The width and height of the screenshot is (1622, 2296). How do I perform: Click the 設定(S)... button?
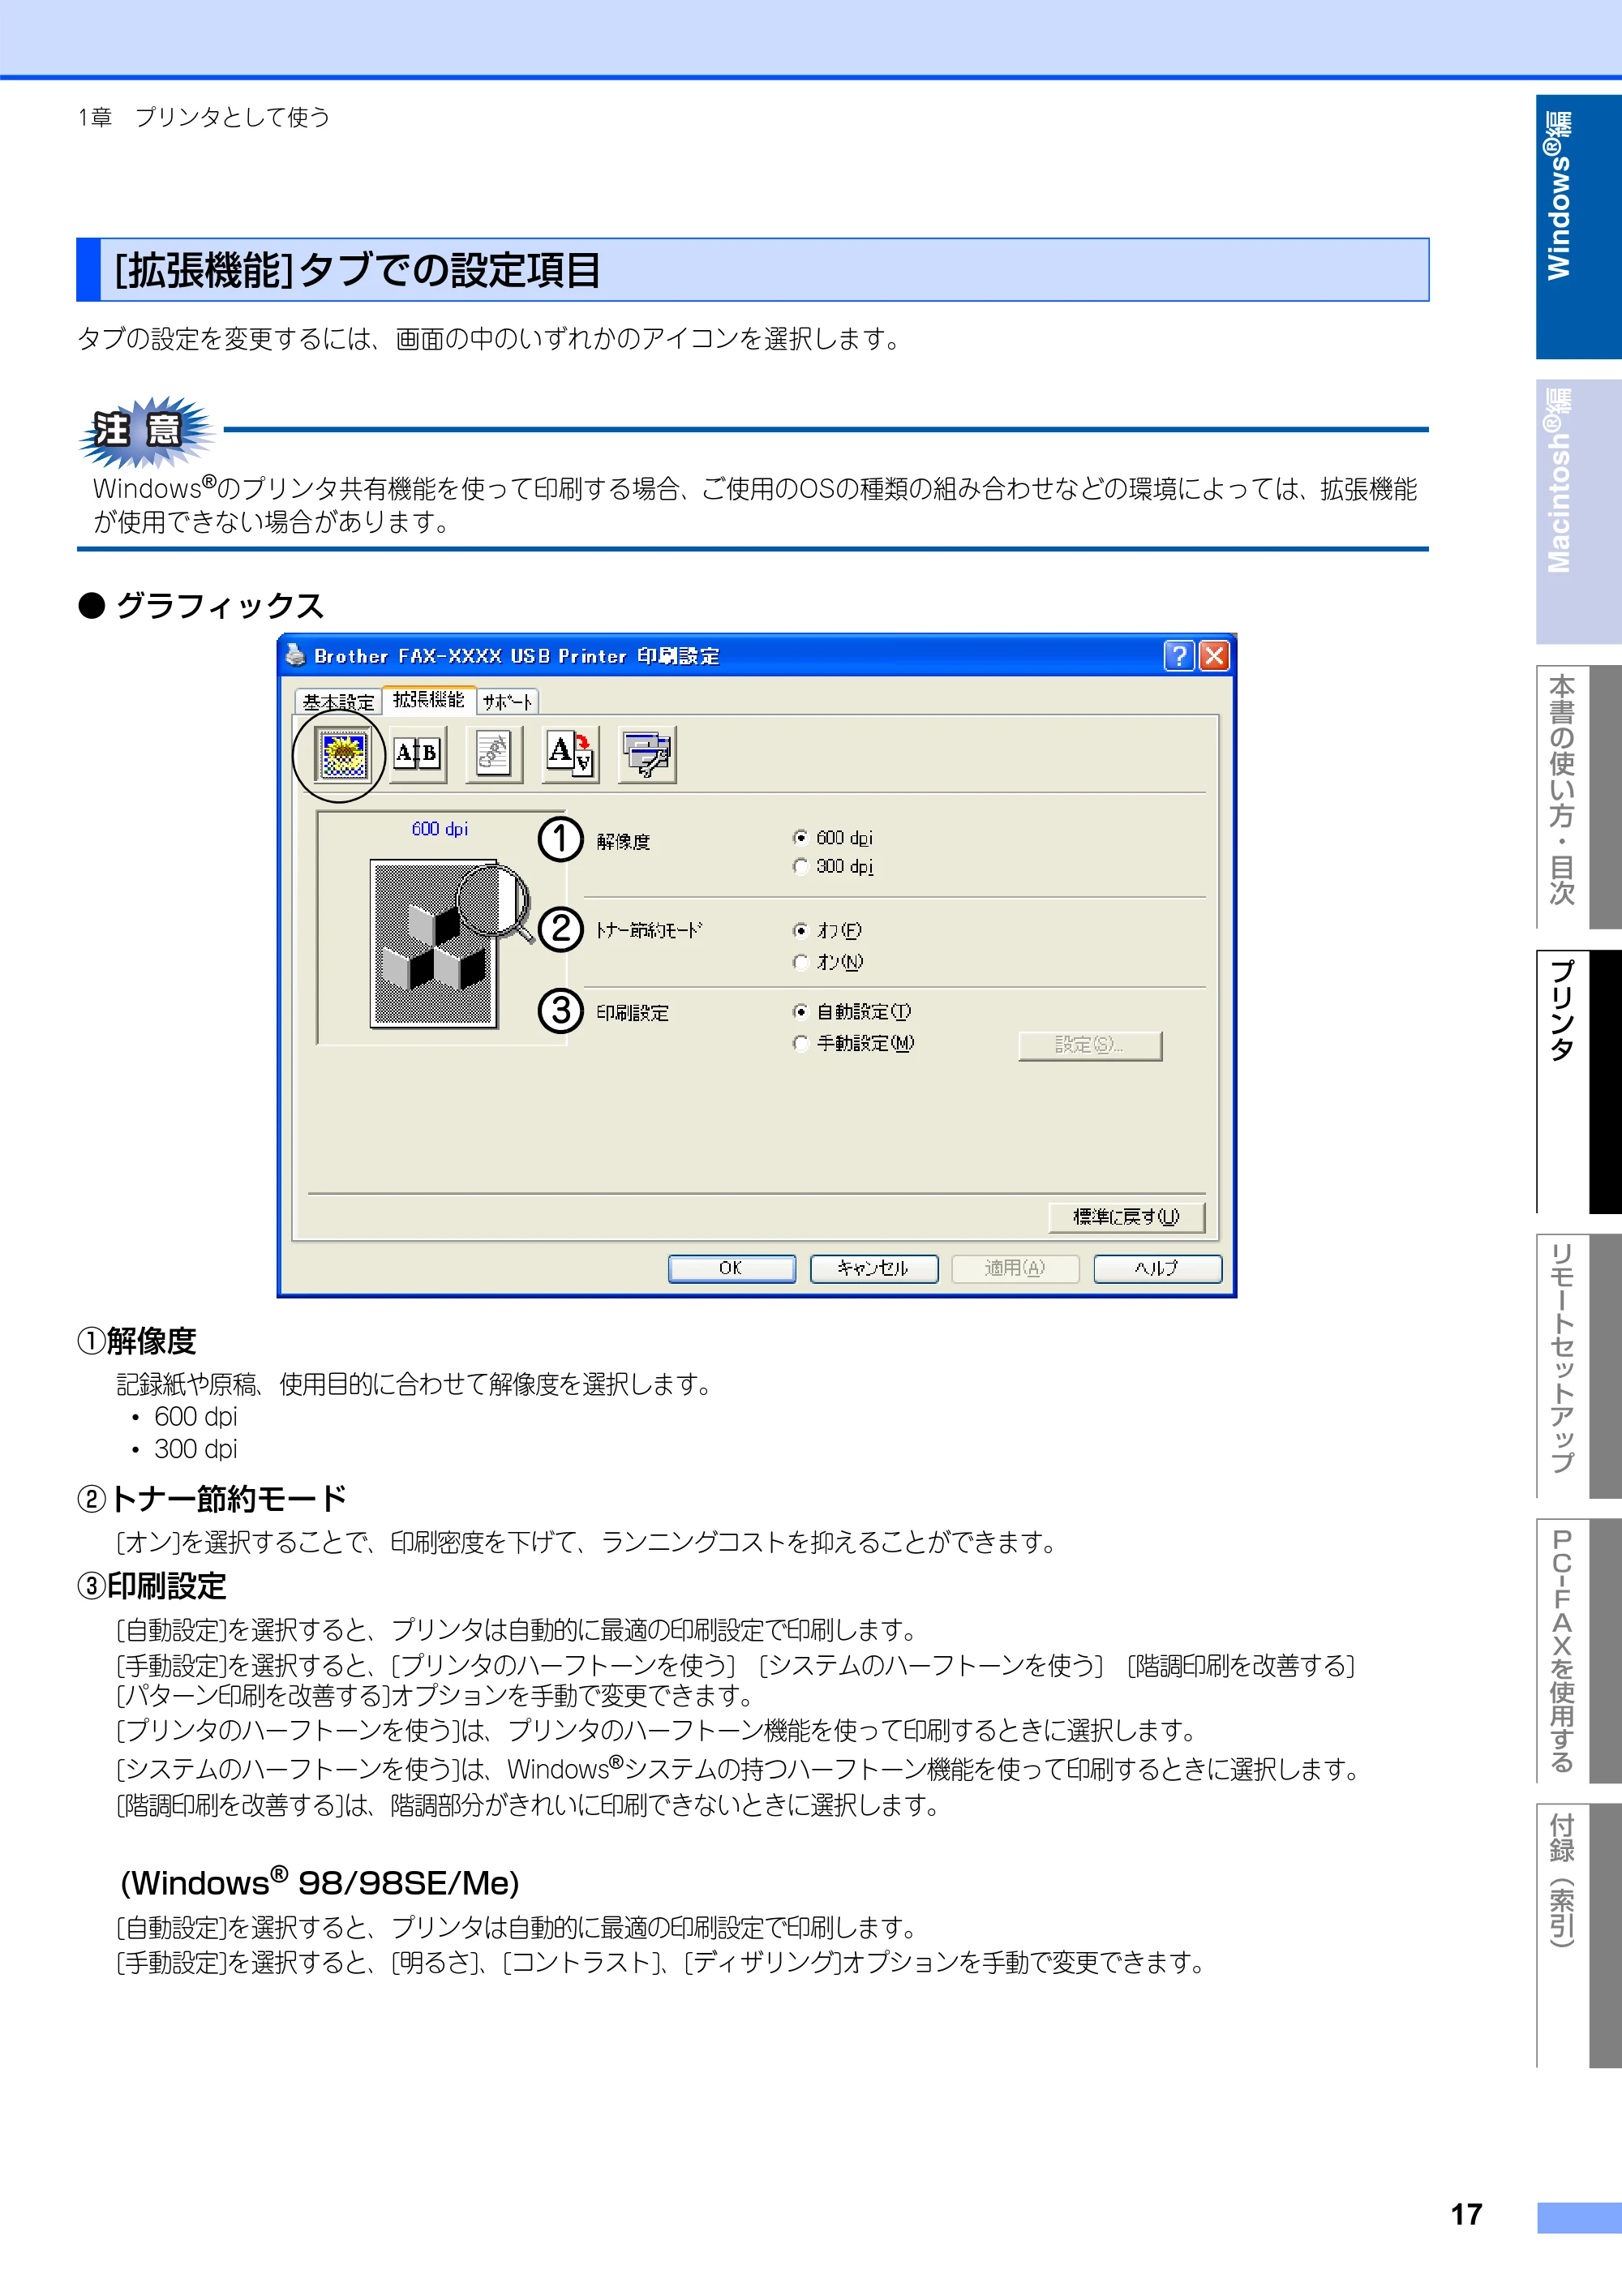1090,1045
